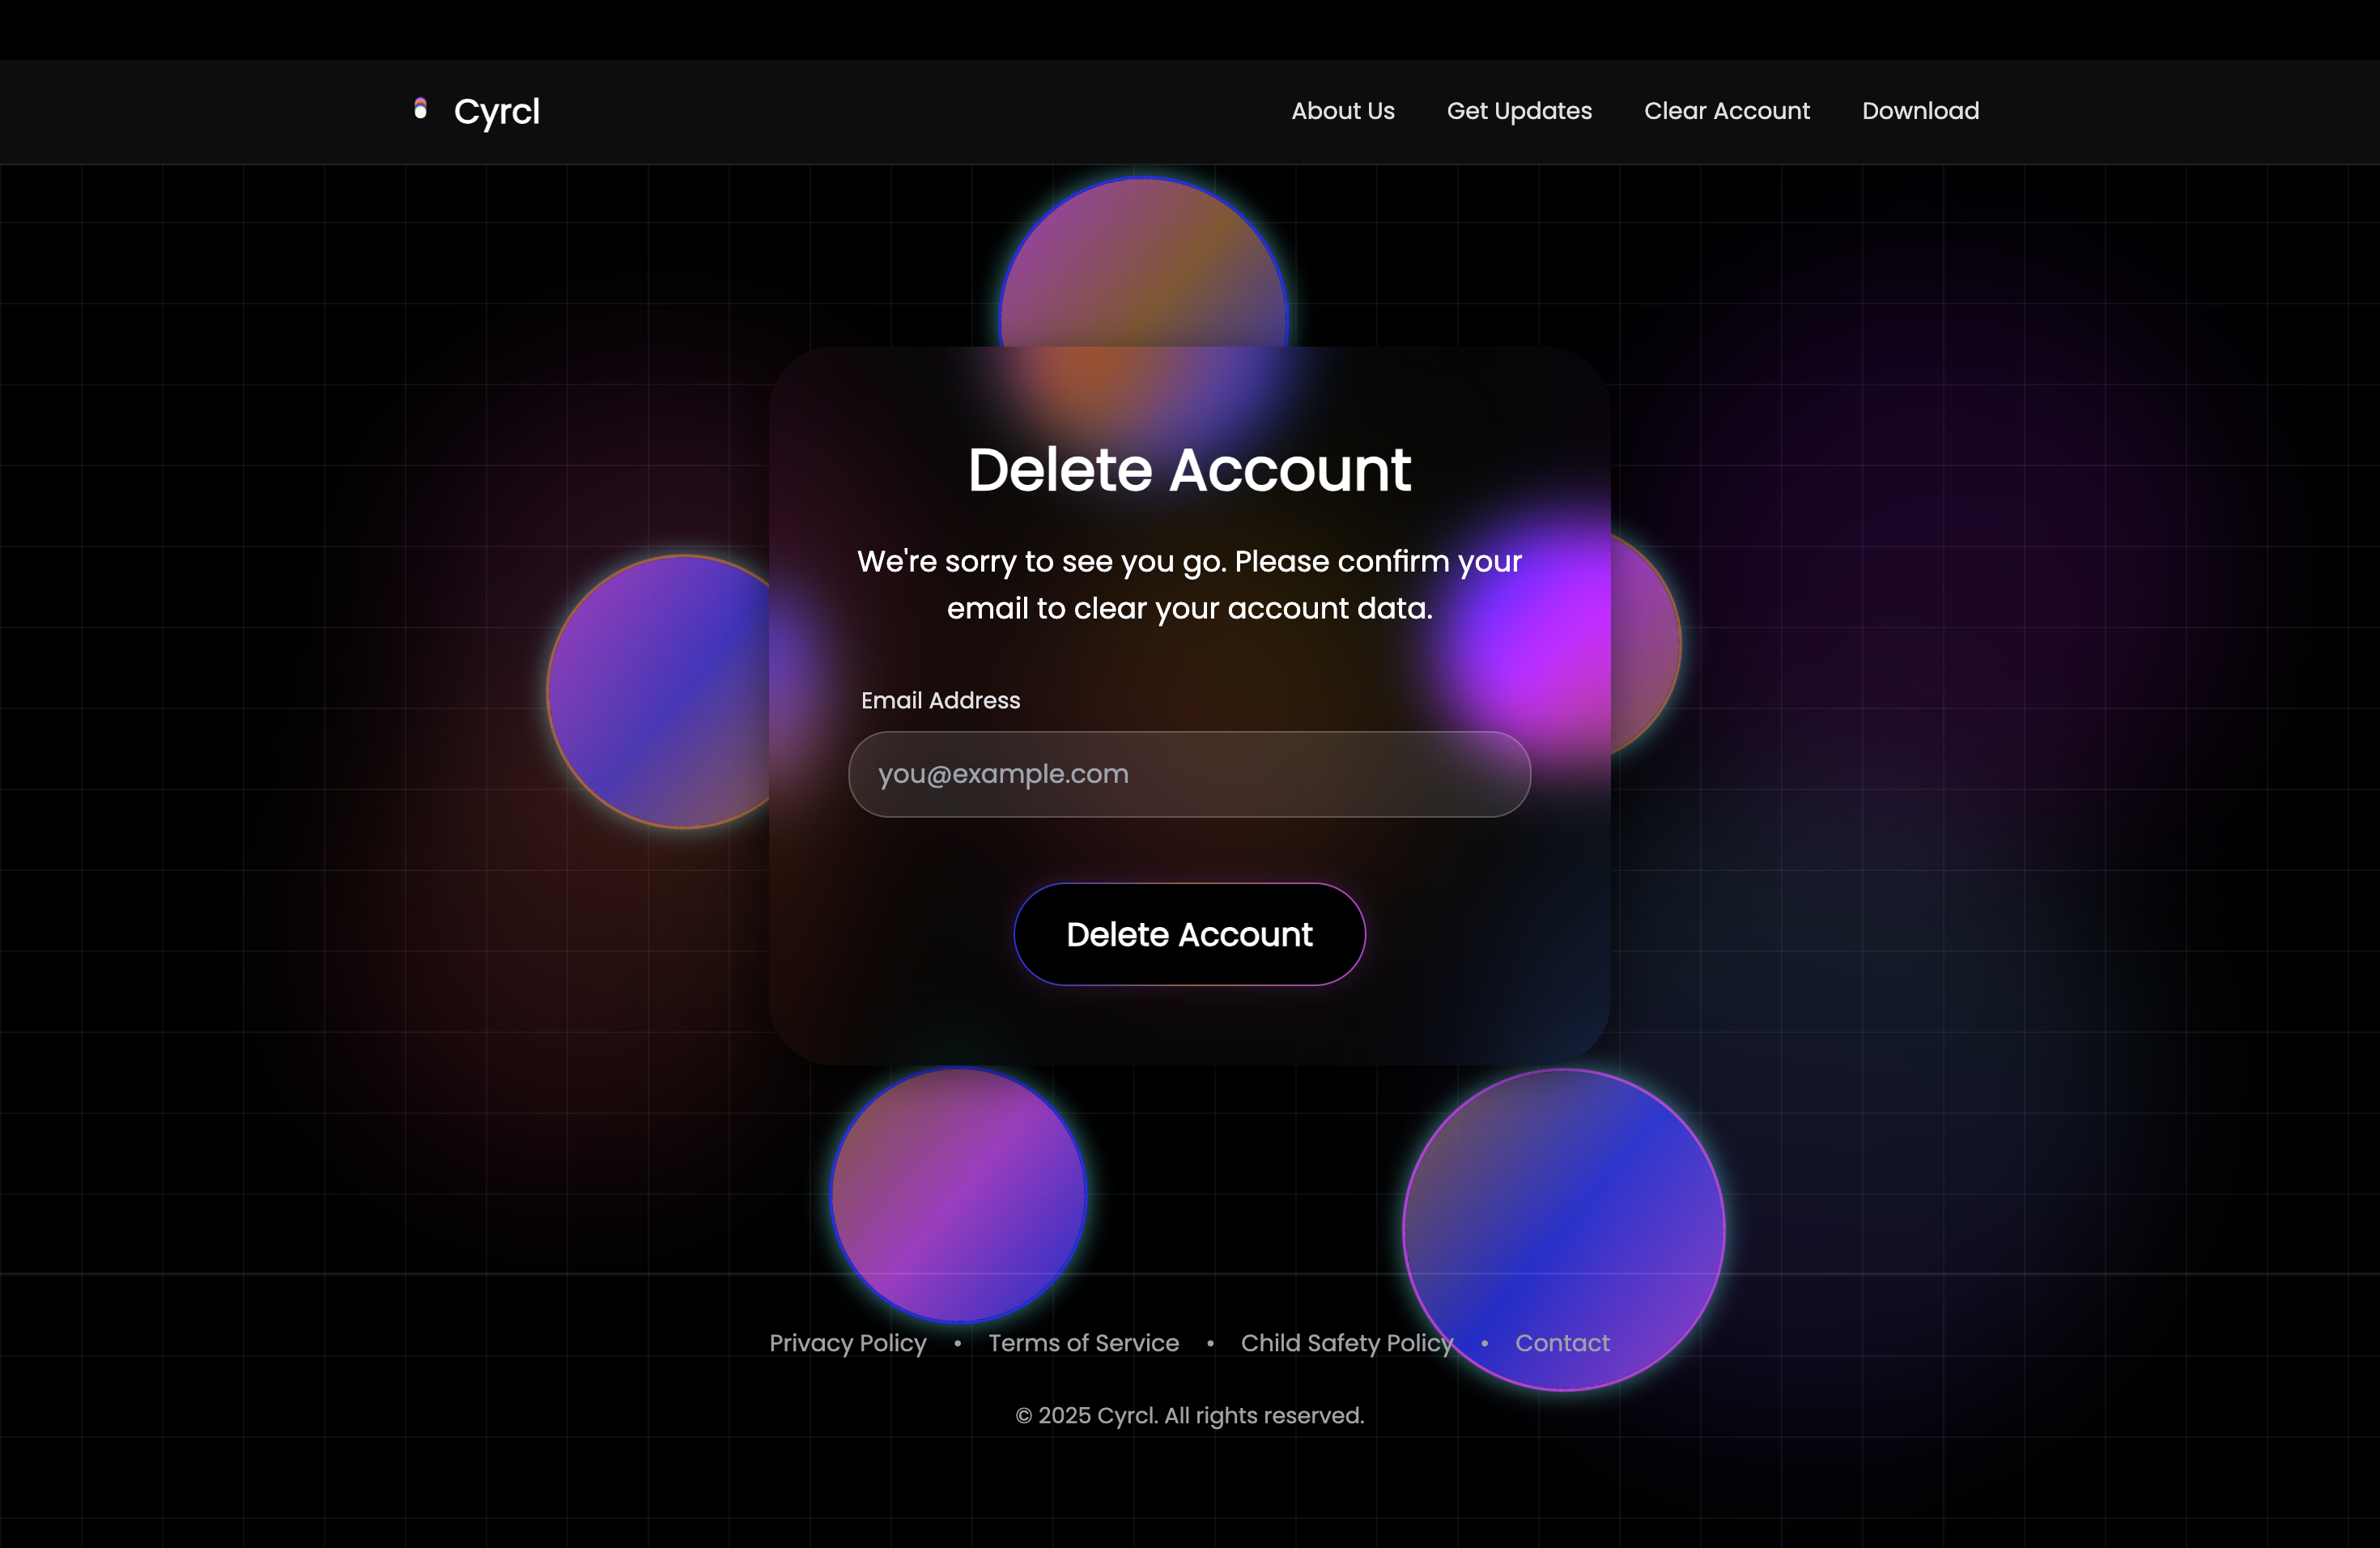Open Child Safety Policy link

point(1346,1343)
